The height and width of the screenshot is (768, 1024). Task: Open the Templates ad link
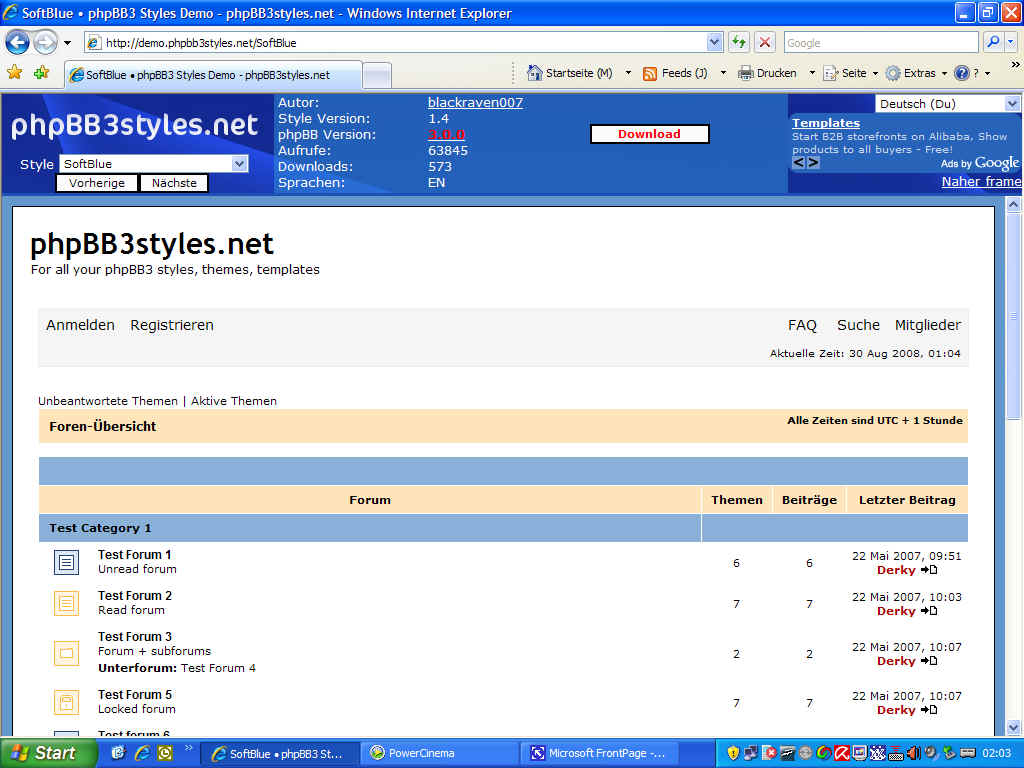[826, 123]
